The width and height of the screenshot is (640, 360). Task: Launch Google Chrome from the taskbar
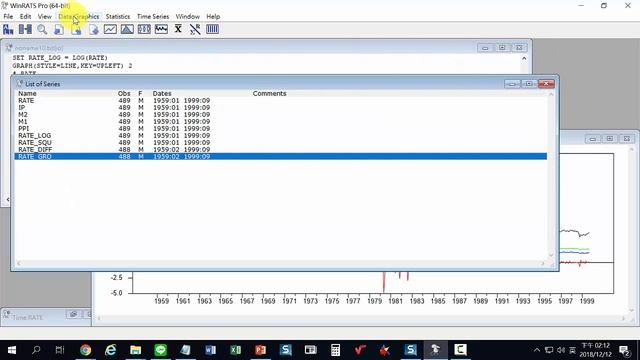tap(85, 350)
